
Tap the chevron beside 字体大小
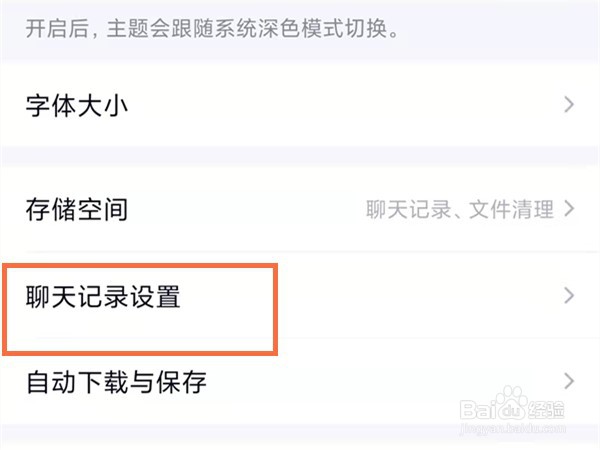(569, 104)
